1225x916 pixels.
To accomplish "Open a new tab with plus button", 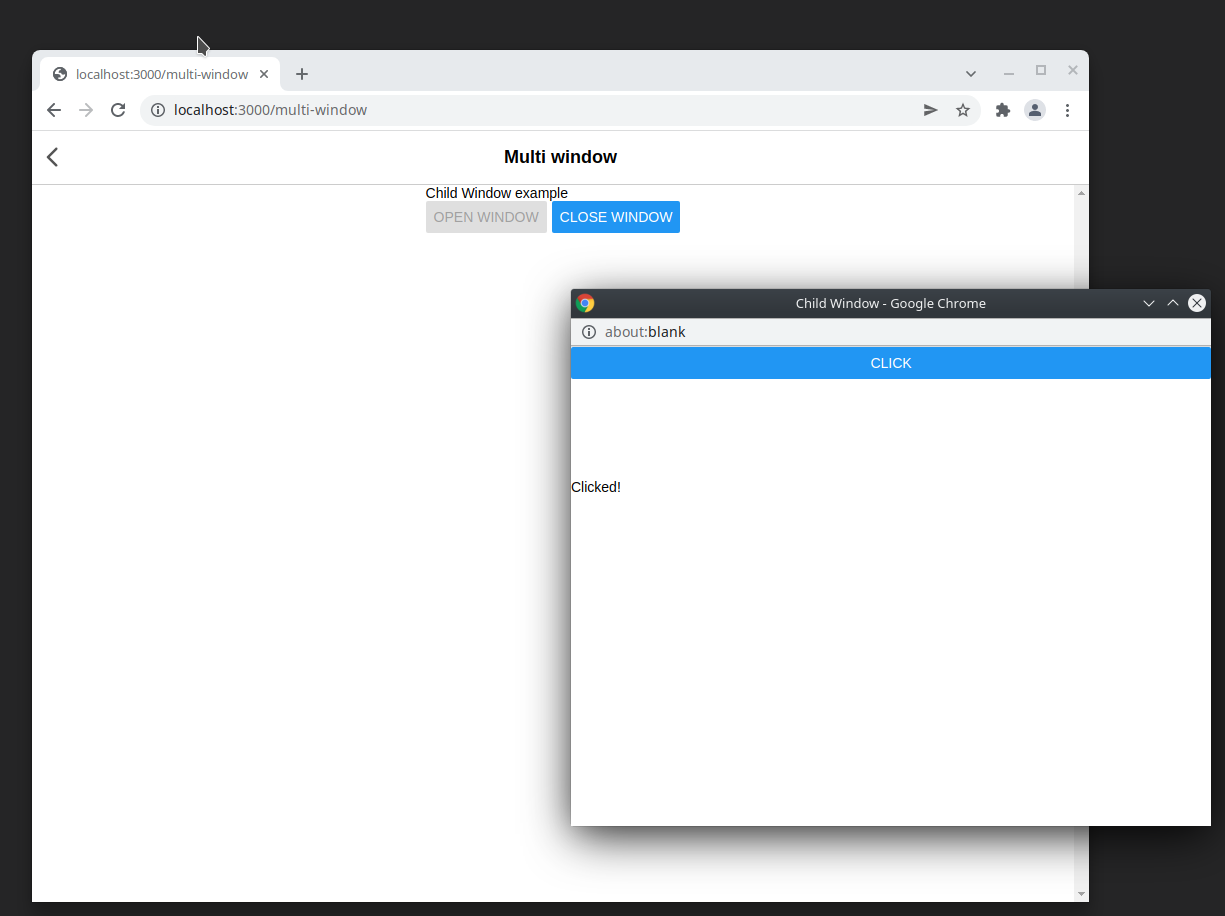I will [302, 74].
